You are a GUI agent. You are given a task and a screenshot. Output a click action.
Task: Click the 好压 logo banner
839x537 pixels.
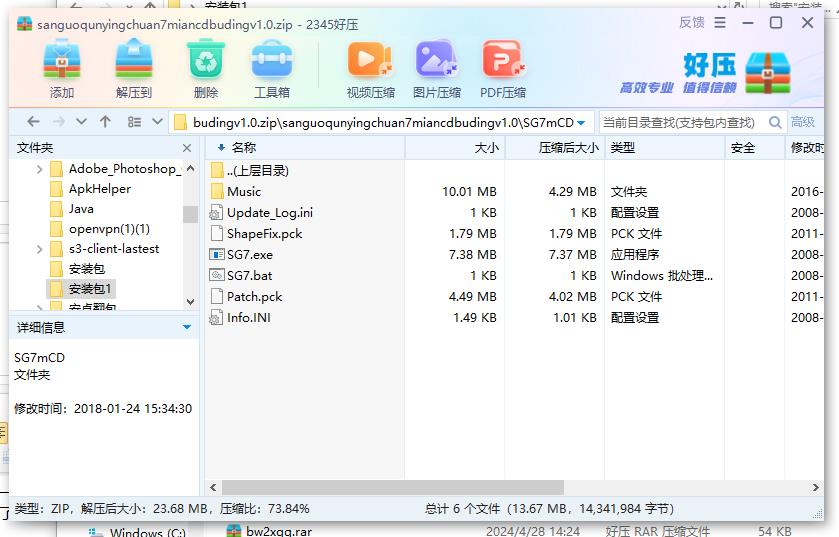[705, 73]
